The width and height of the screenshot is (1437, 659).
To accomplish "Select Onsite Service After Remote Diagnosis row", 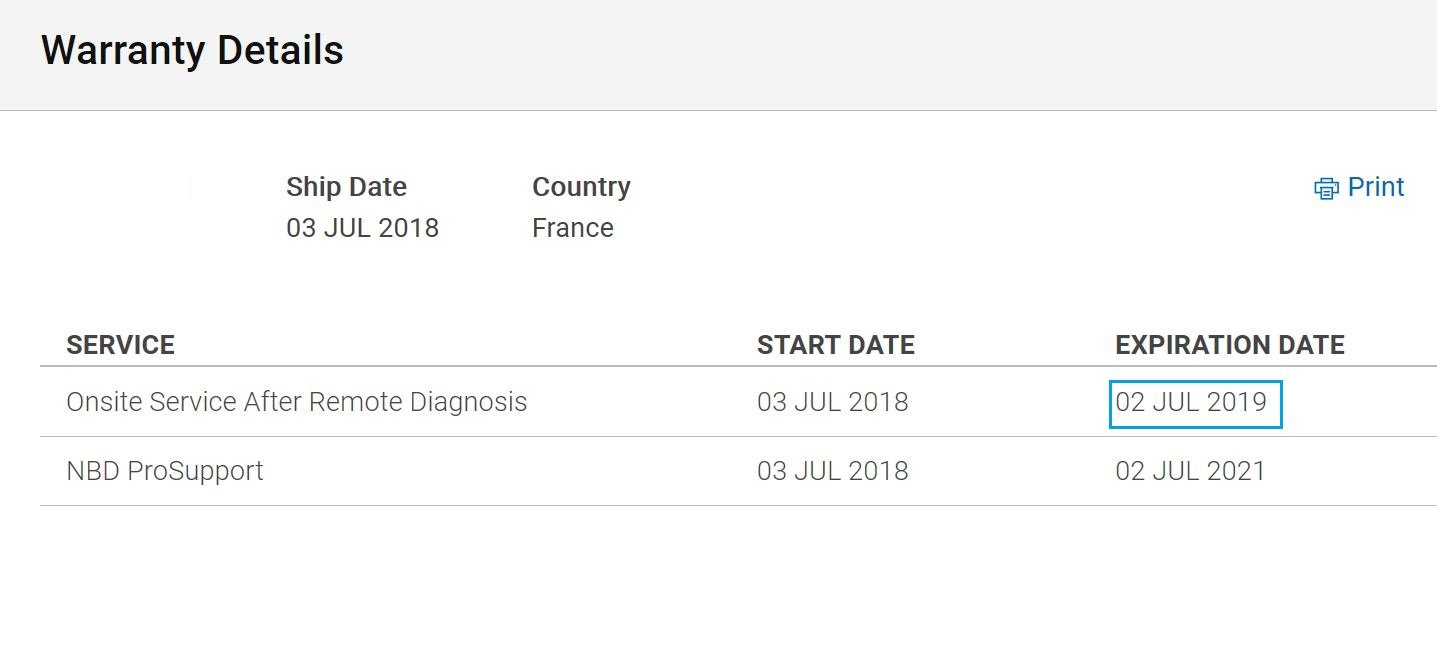I will coord(738,402).
